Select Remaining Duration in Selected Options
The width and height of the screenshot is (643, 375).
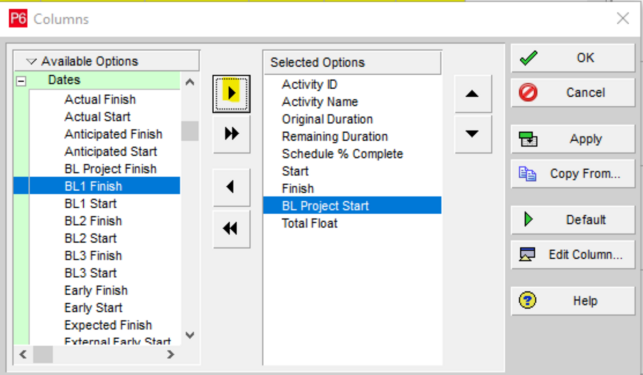tap(335, 136)
